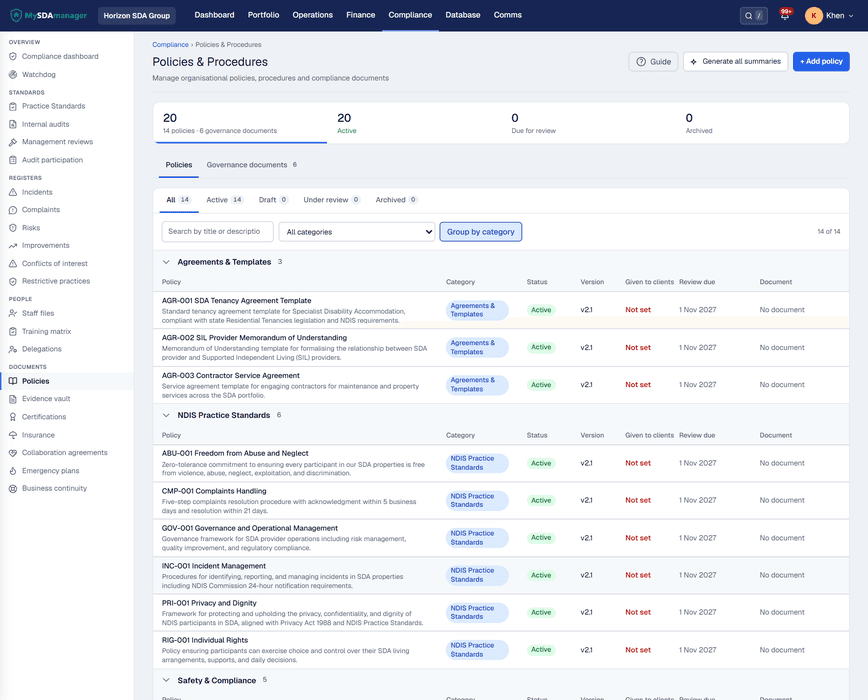This screenshot has height=700, width=868.
Task: Click the Add policy button
Action: 821,61
